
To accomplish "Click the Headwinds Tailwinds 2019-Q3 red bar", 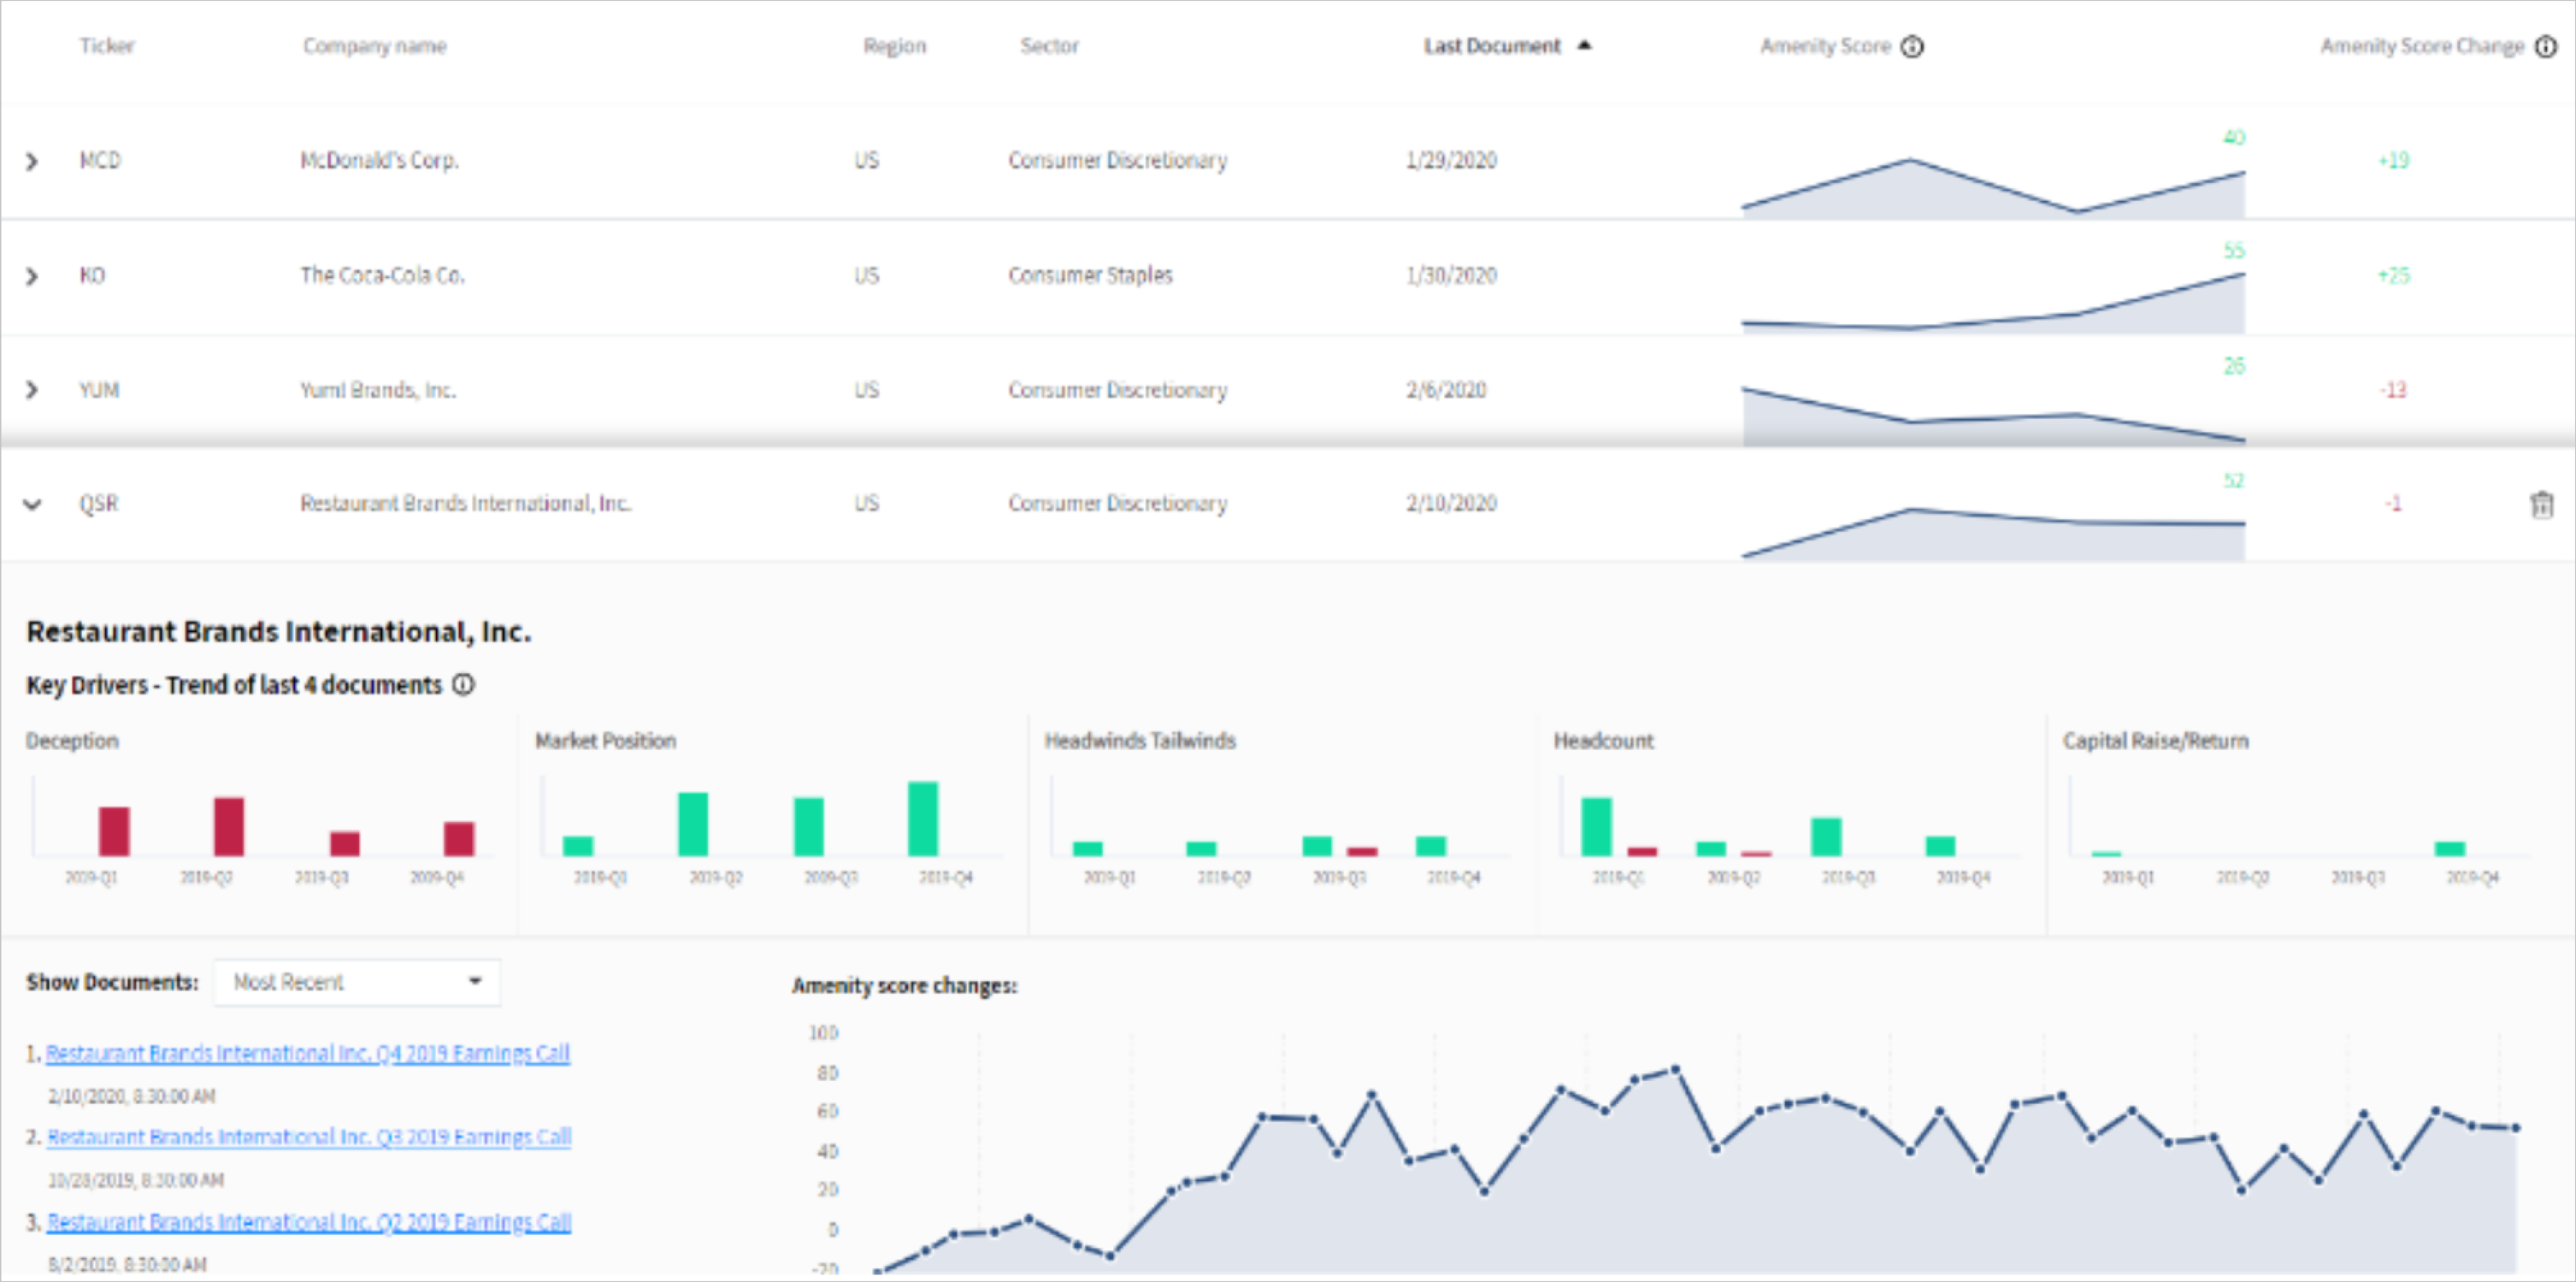I will point(1362,852).
